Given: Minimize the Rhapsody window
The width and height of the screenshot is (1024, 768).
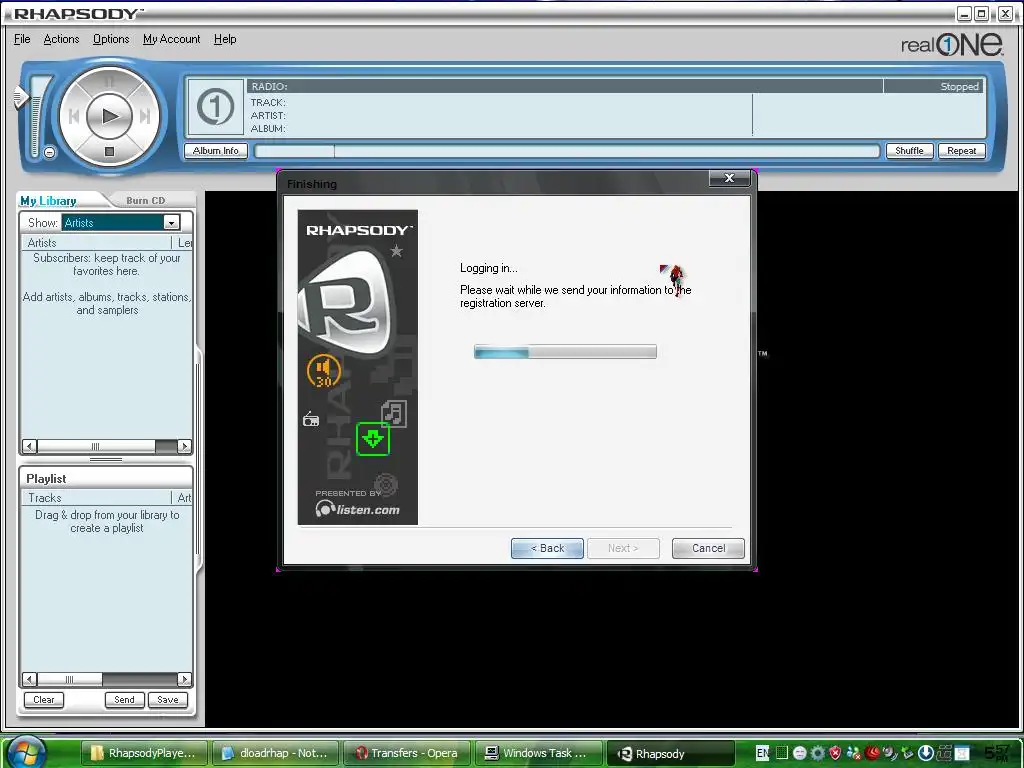Looking at the screenshot, I should pos(964,13).
